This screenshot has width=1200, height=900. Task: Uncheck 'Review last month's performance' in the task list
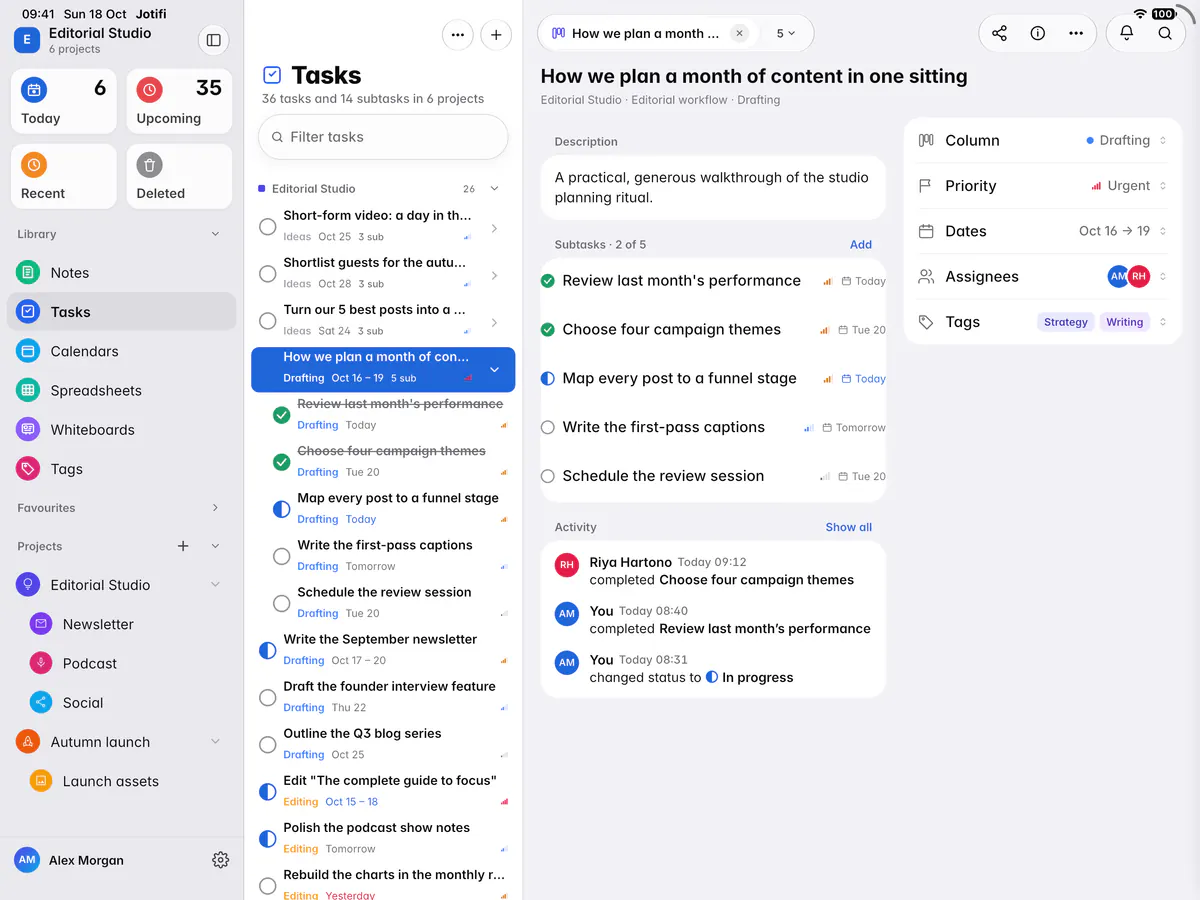coord(282,414)
